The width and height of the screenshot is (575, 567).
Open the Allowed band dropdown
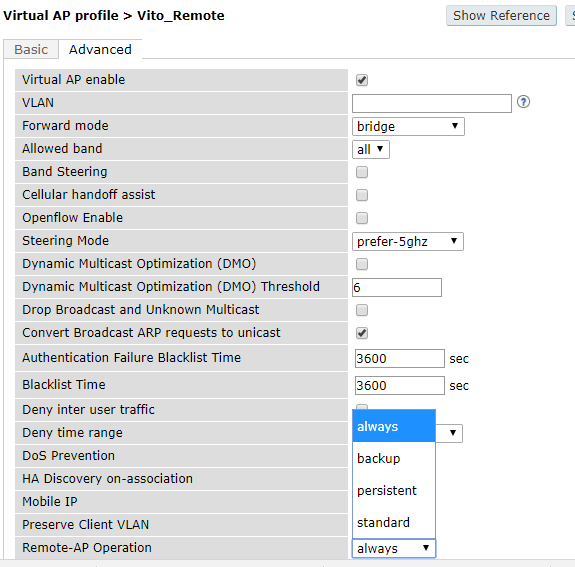371,150
